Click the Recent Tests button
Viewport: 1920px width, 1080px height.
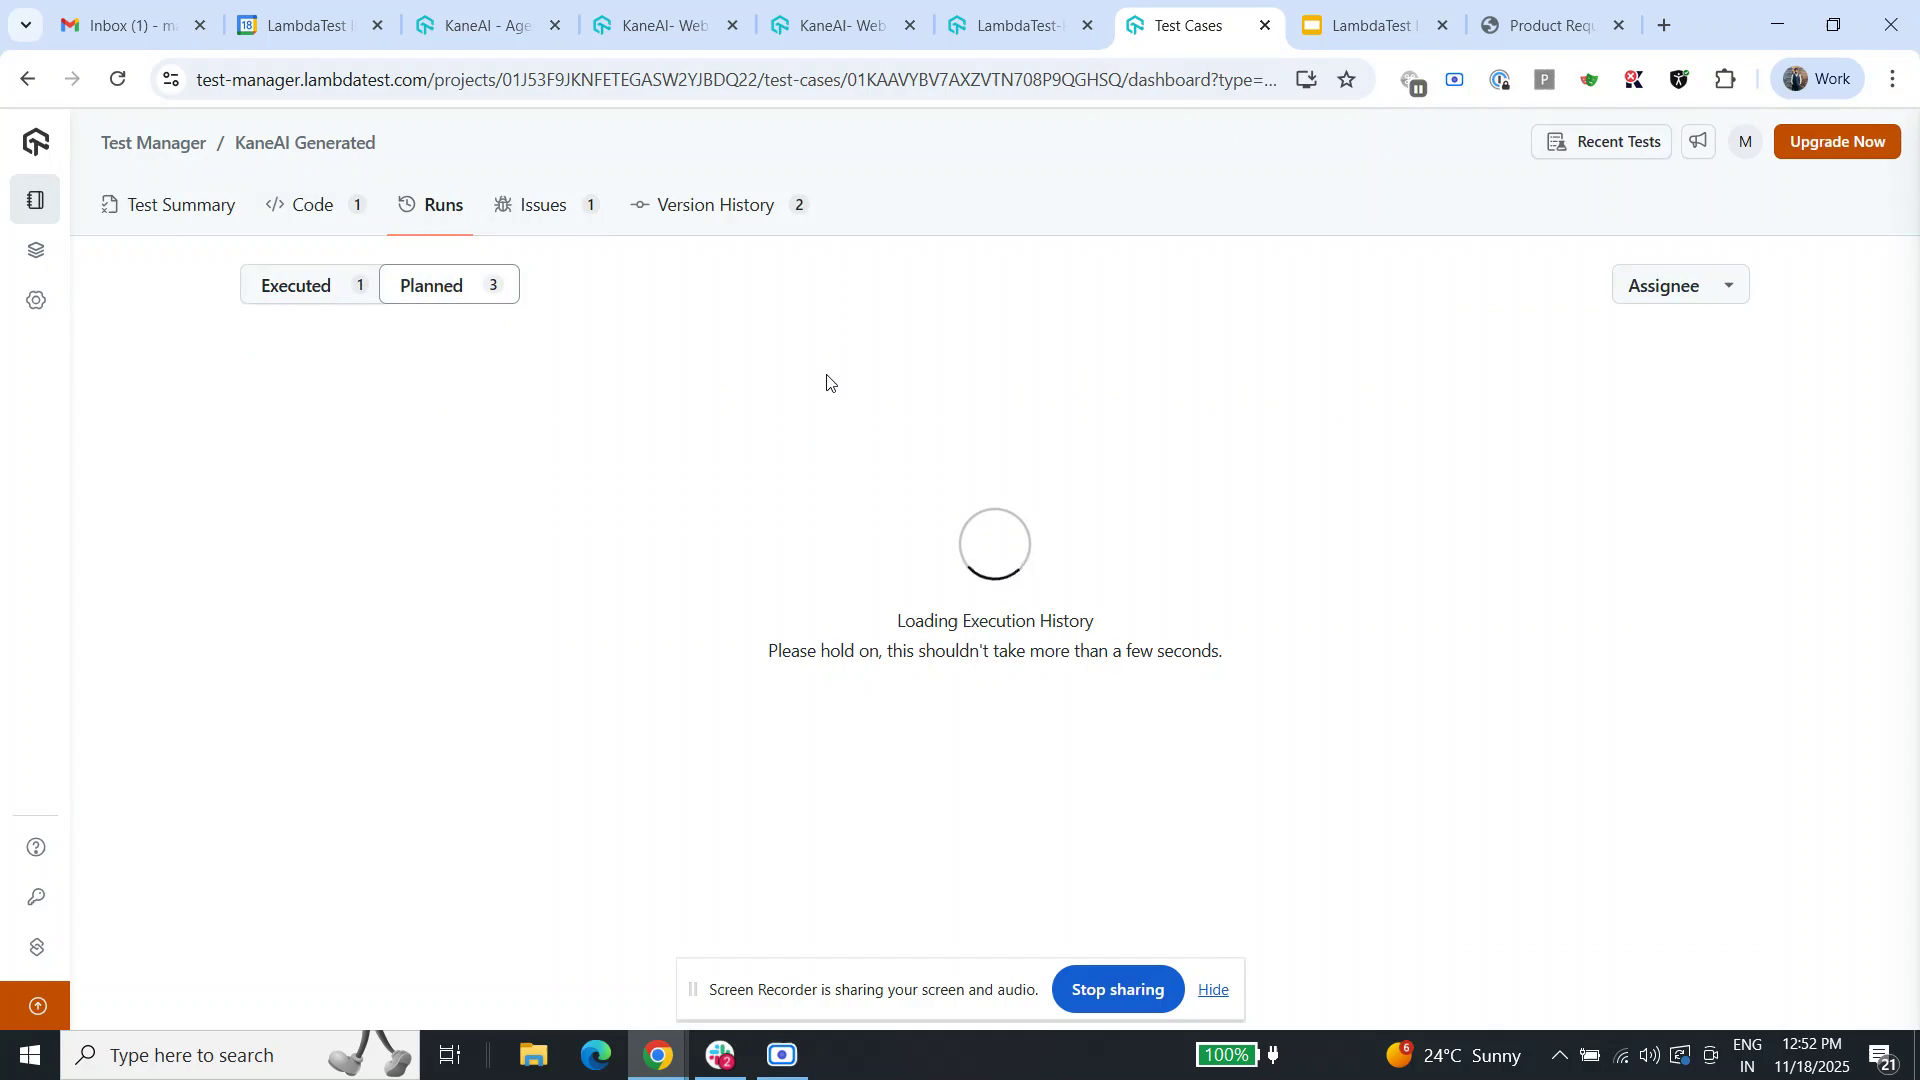coord(1601,141)
